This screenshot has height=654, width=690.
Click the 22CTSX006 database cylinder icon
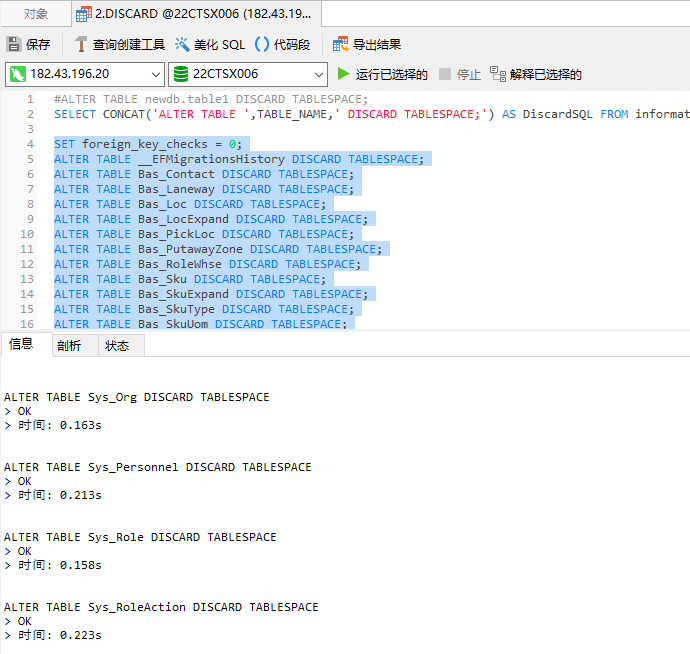tap(180, 74)
